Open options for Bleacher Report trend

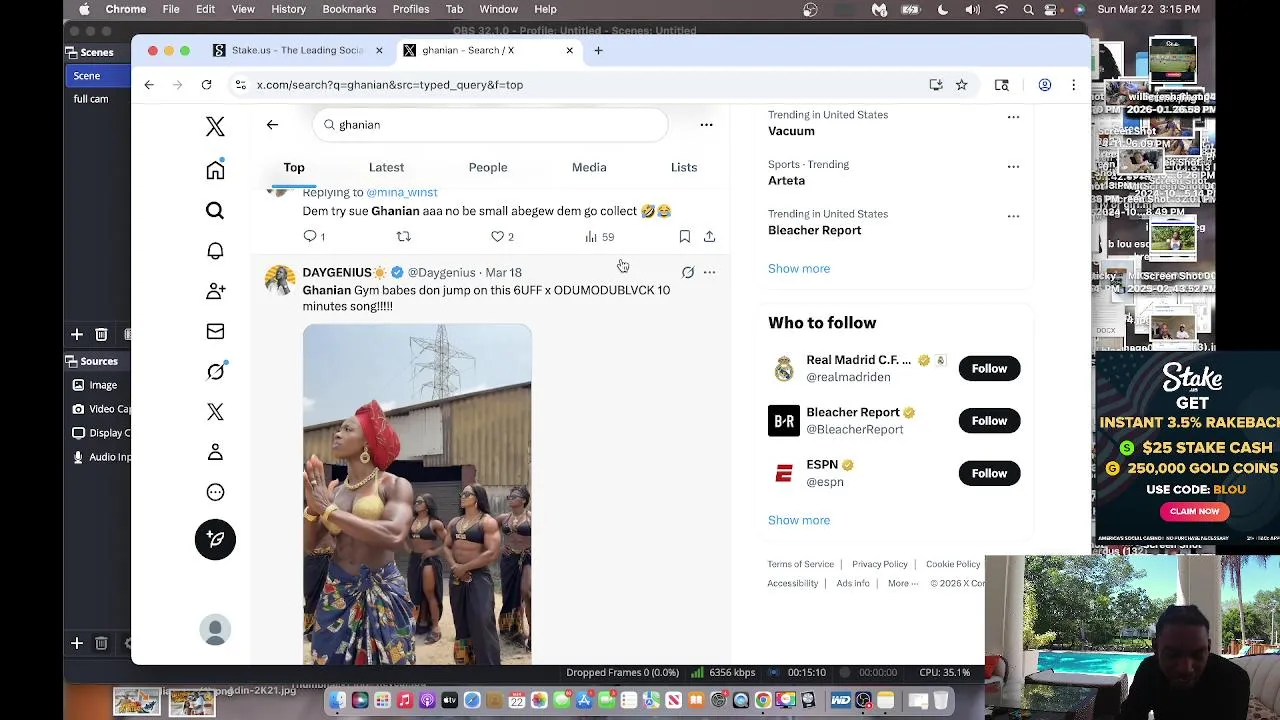coord(1013,216)
